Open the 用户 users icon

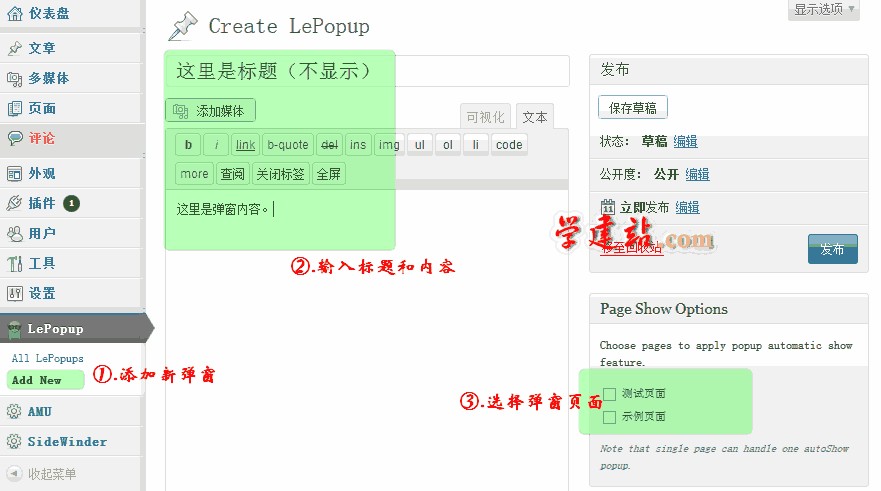[15, 233]
